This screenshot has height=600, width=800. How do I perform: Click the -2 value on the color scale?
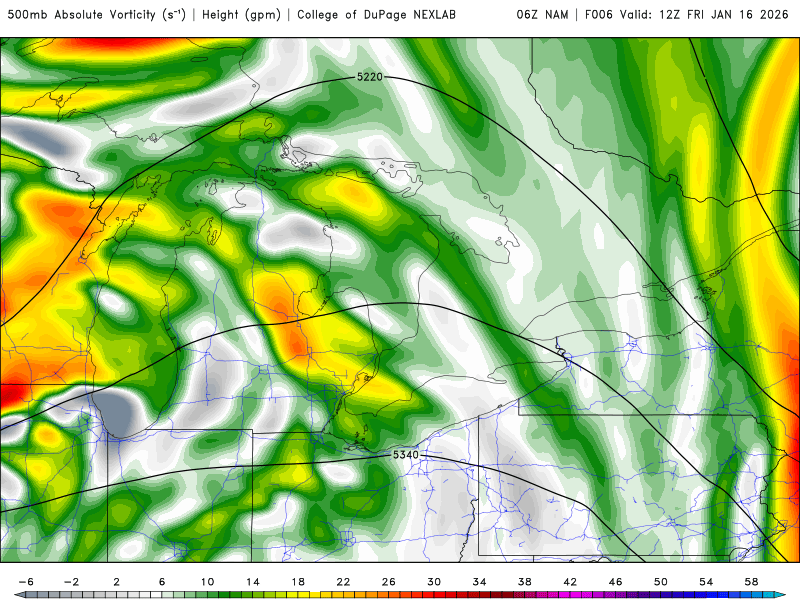pyautogui.click(x=71, y=582)
